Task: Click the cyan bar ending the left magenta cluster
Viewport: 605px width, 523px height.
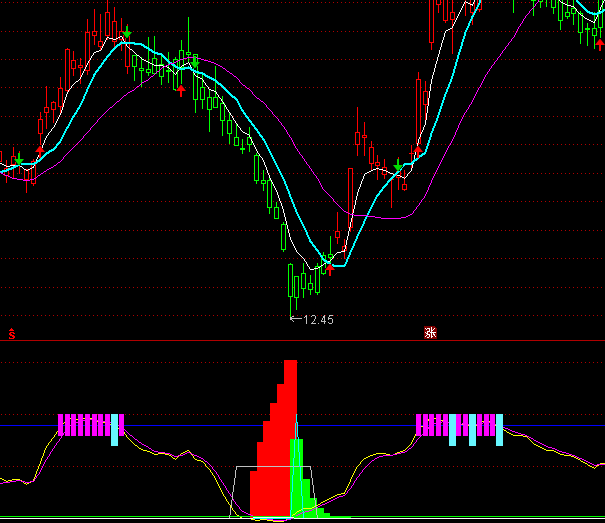Action: tap(114, 428)
